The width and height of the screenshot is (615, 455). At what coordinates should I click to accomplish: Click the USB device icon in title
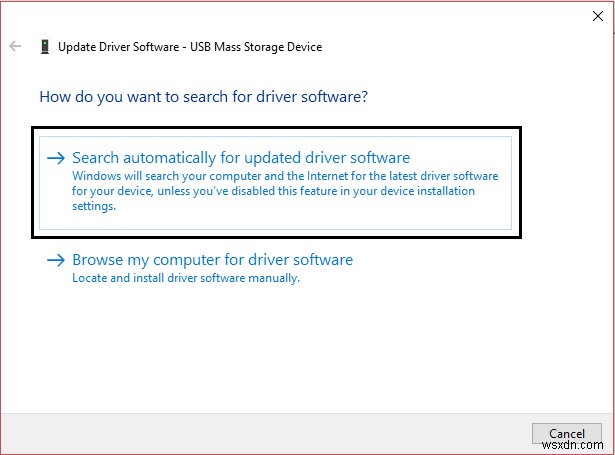[x=45, y=47]
